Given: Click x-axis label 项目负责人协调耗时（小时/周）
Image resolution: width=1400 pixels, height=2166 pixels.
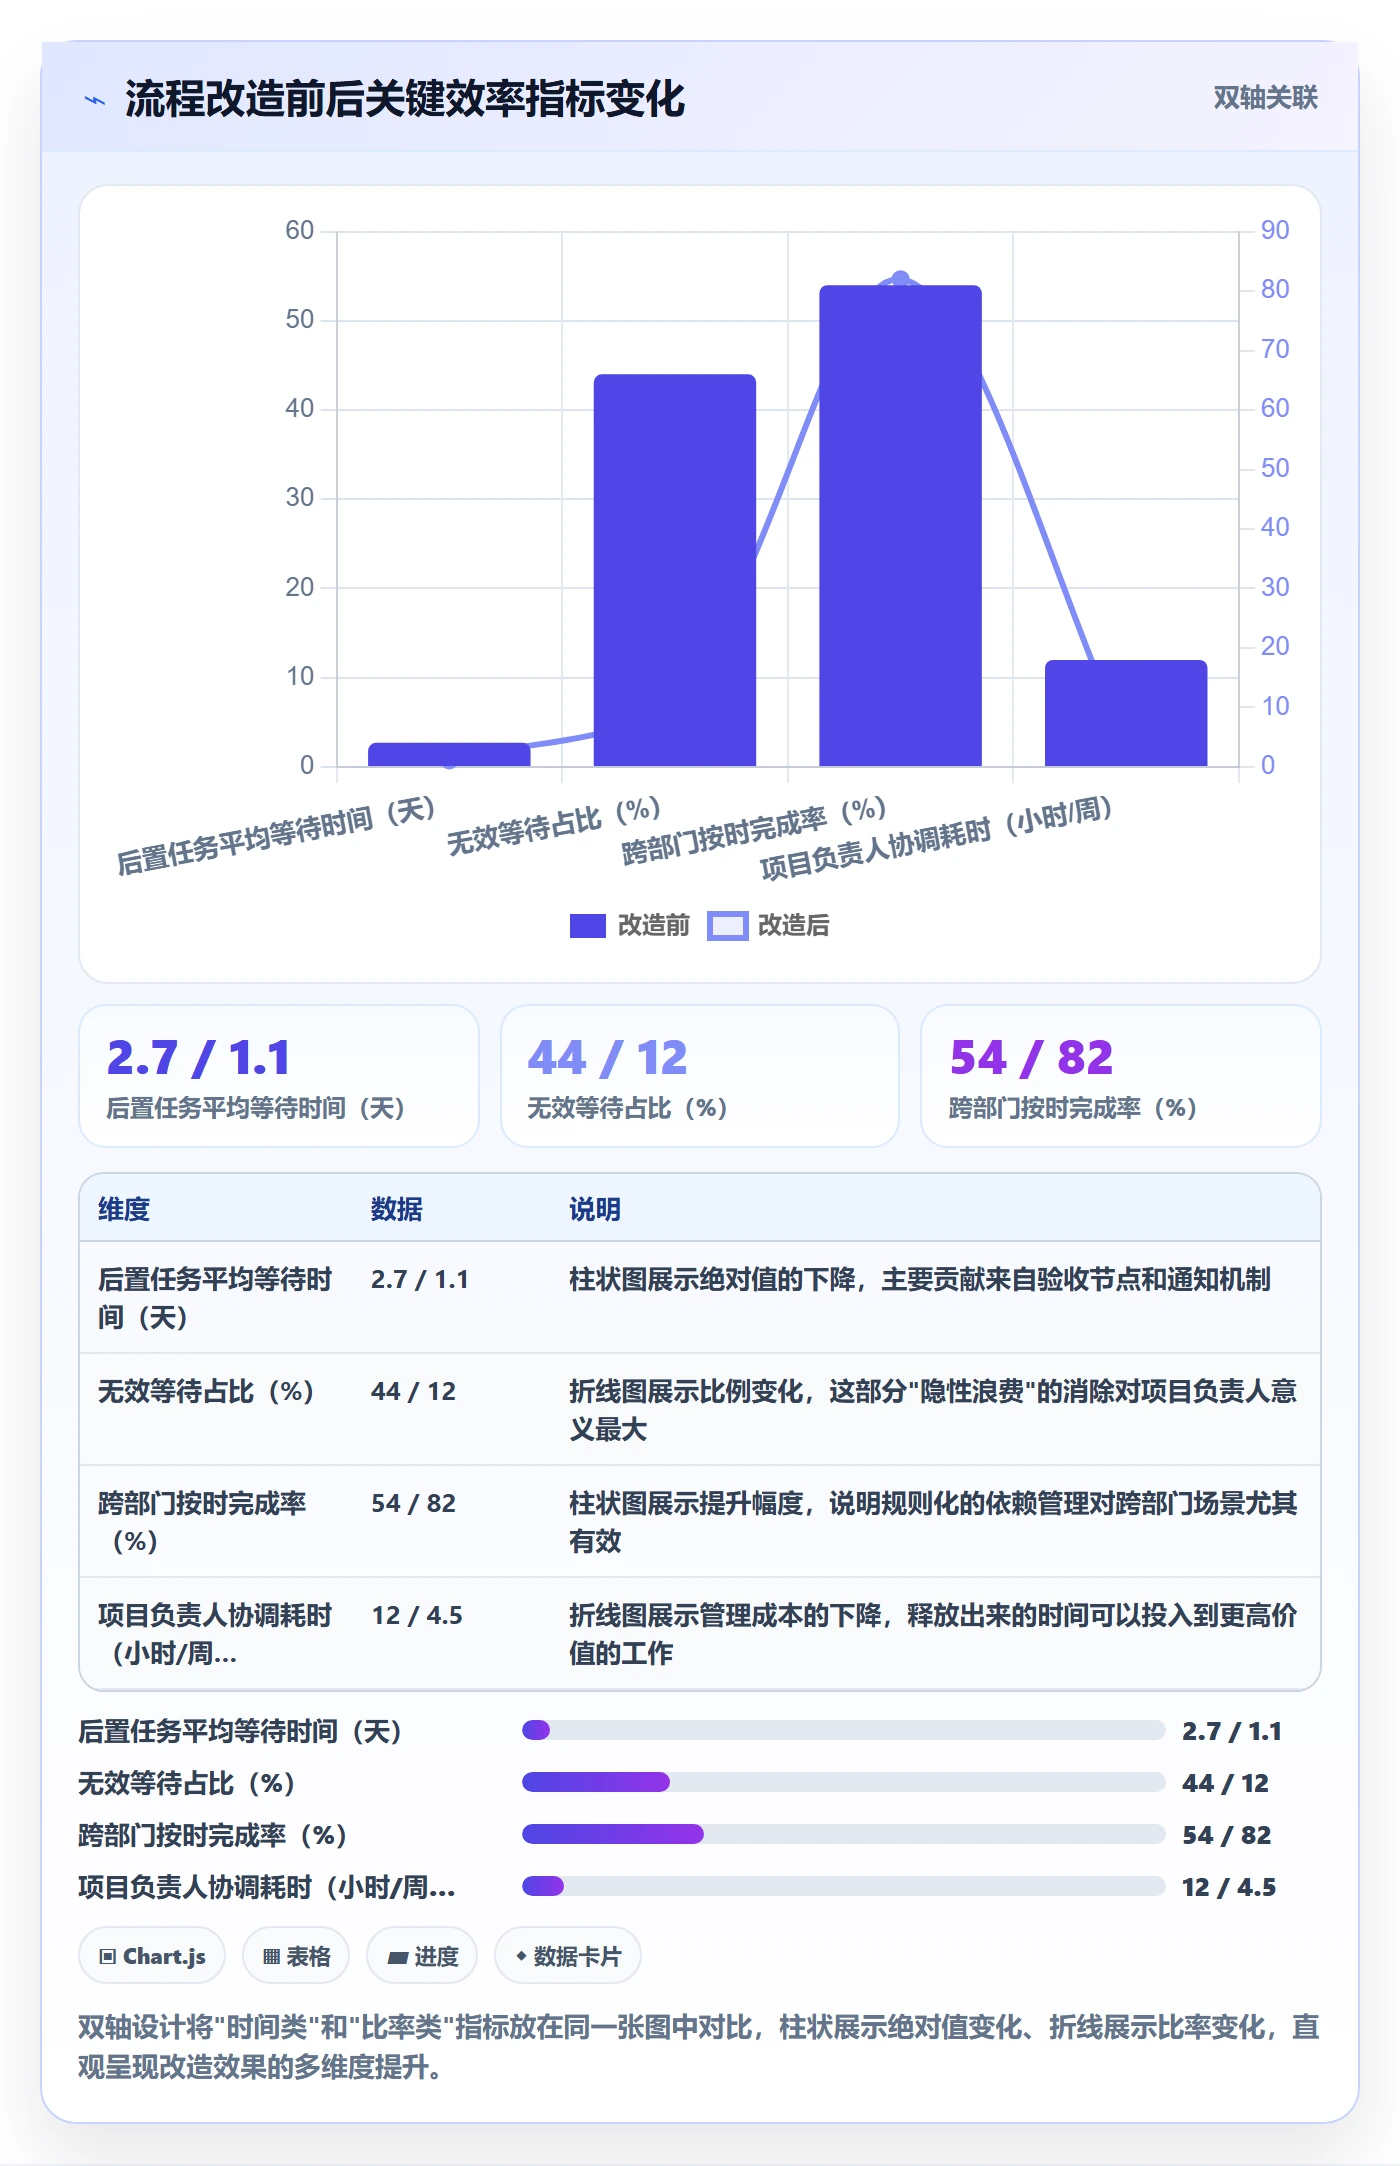Looking at the screenshot, I should pyautogui.click(x=937, y=838).
